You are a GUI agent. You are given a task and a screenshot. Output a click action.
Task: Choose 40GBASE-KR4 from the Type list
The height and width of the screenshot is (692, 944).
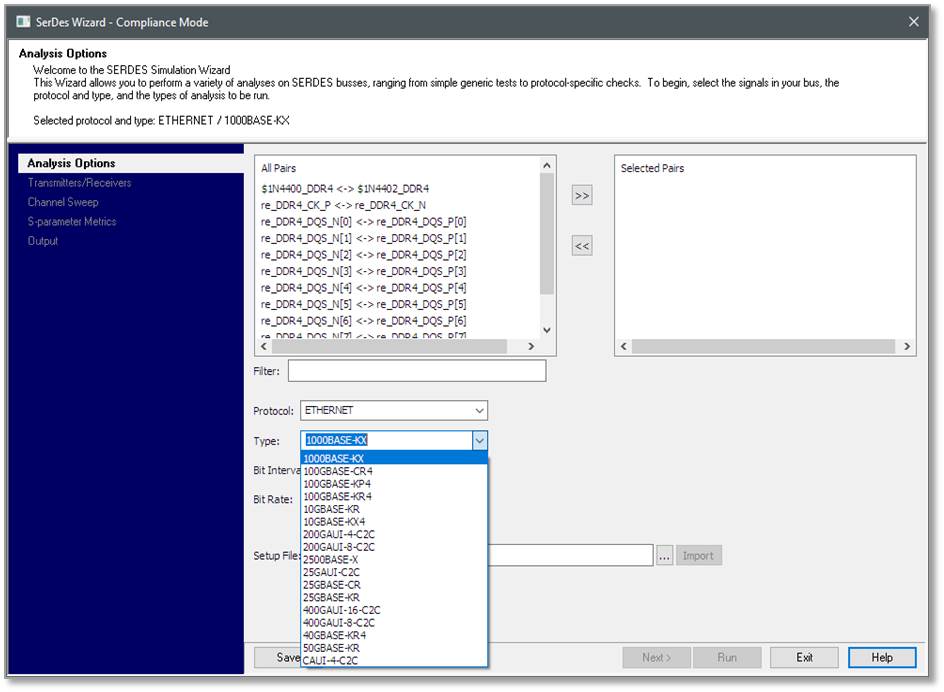coord(394,635)
